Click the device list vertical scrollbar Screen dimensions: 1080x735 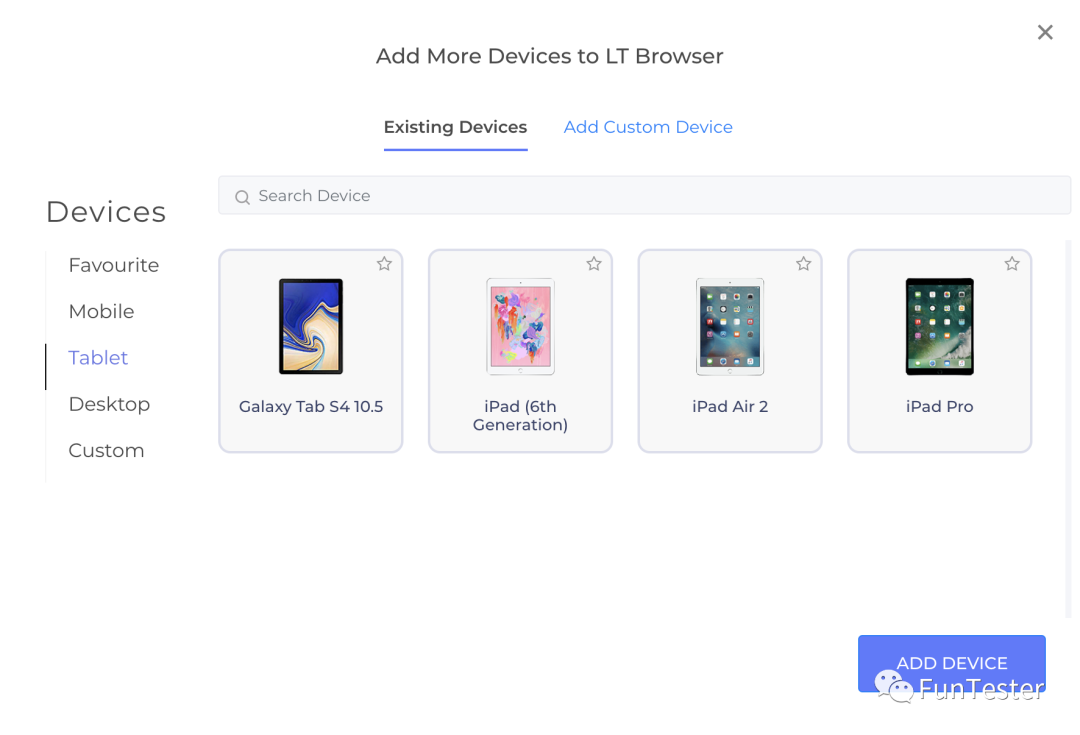coord(1068,428)
